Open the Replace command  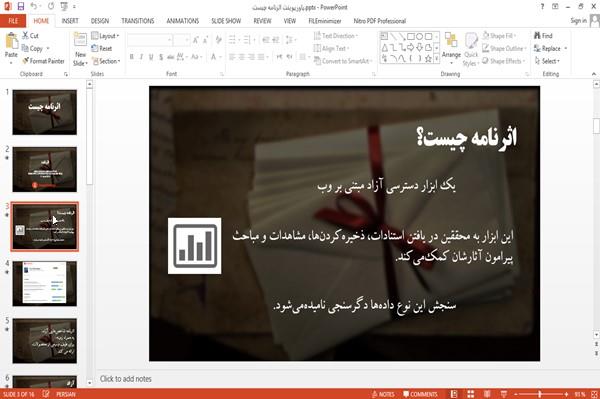click(550, 48)
